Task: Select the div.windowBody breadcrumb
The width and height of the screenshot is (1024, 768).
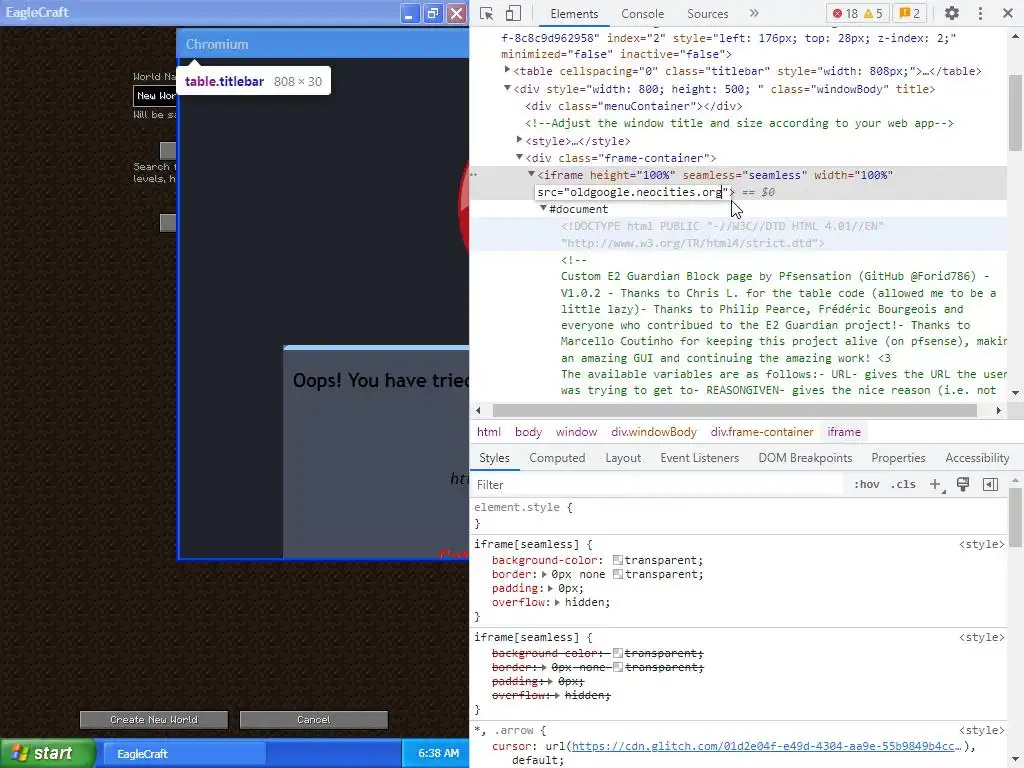Action: tap(654, 432)
